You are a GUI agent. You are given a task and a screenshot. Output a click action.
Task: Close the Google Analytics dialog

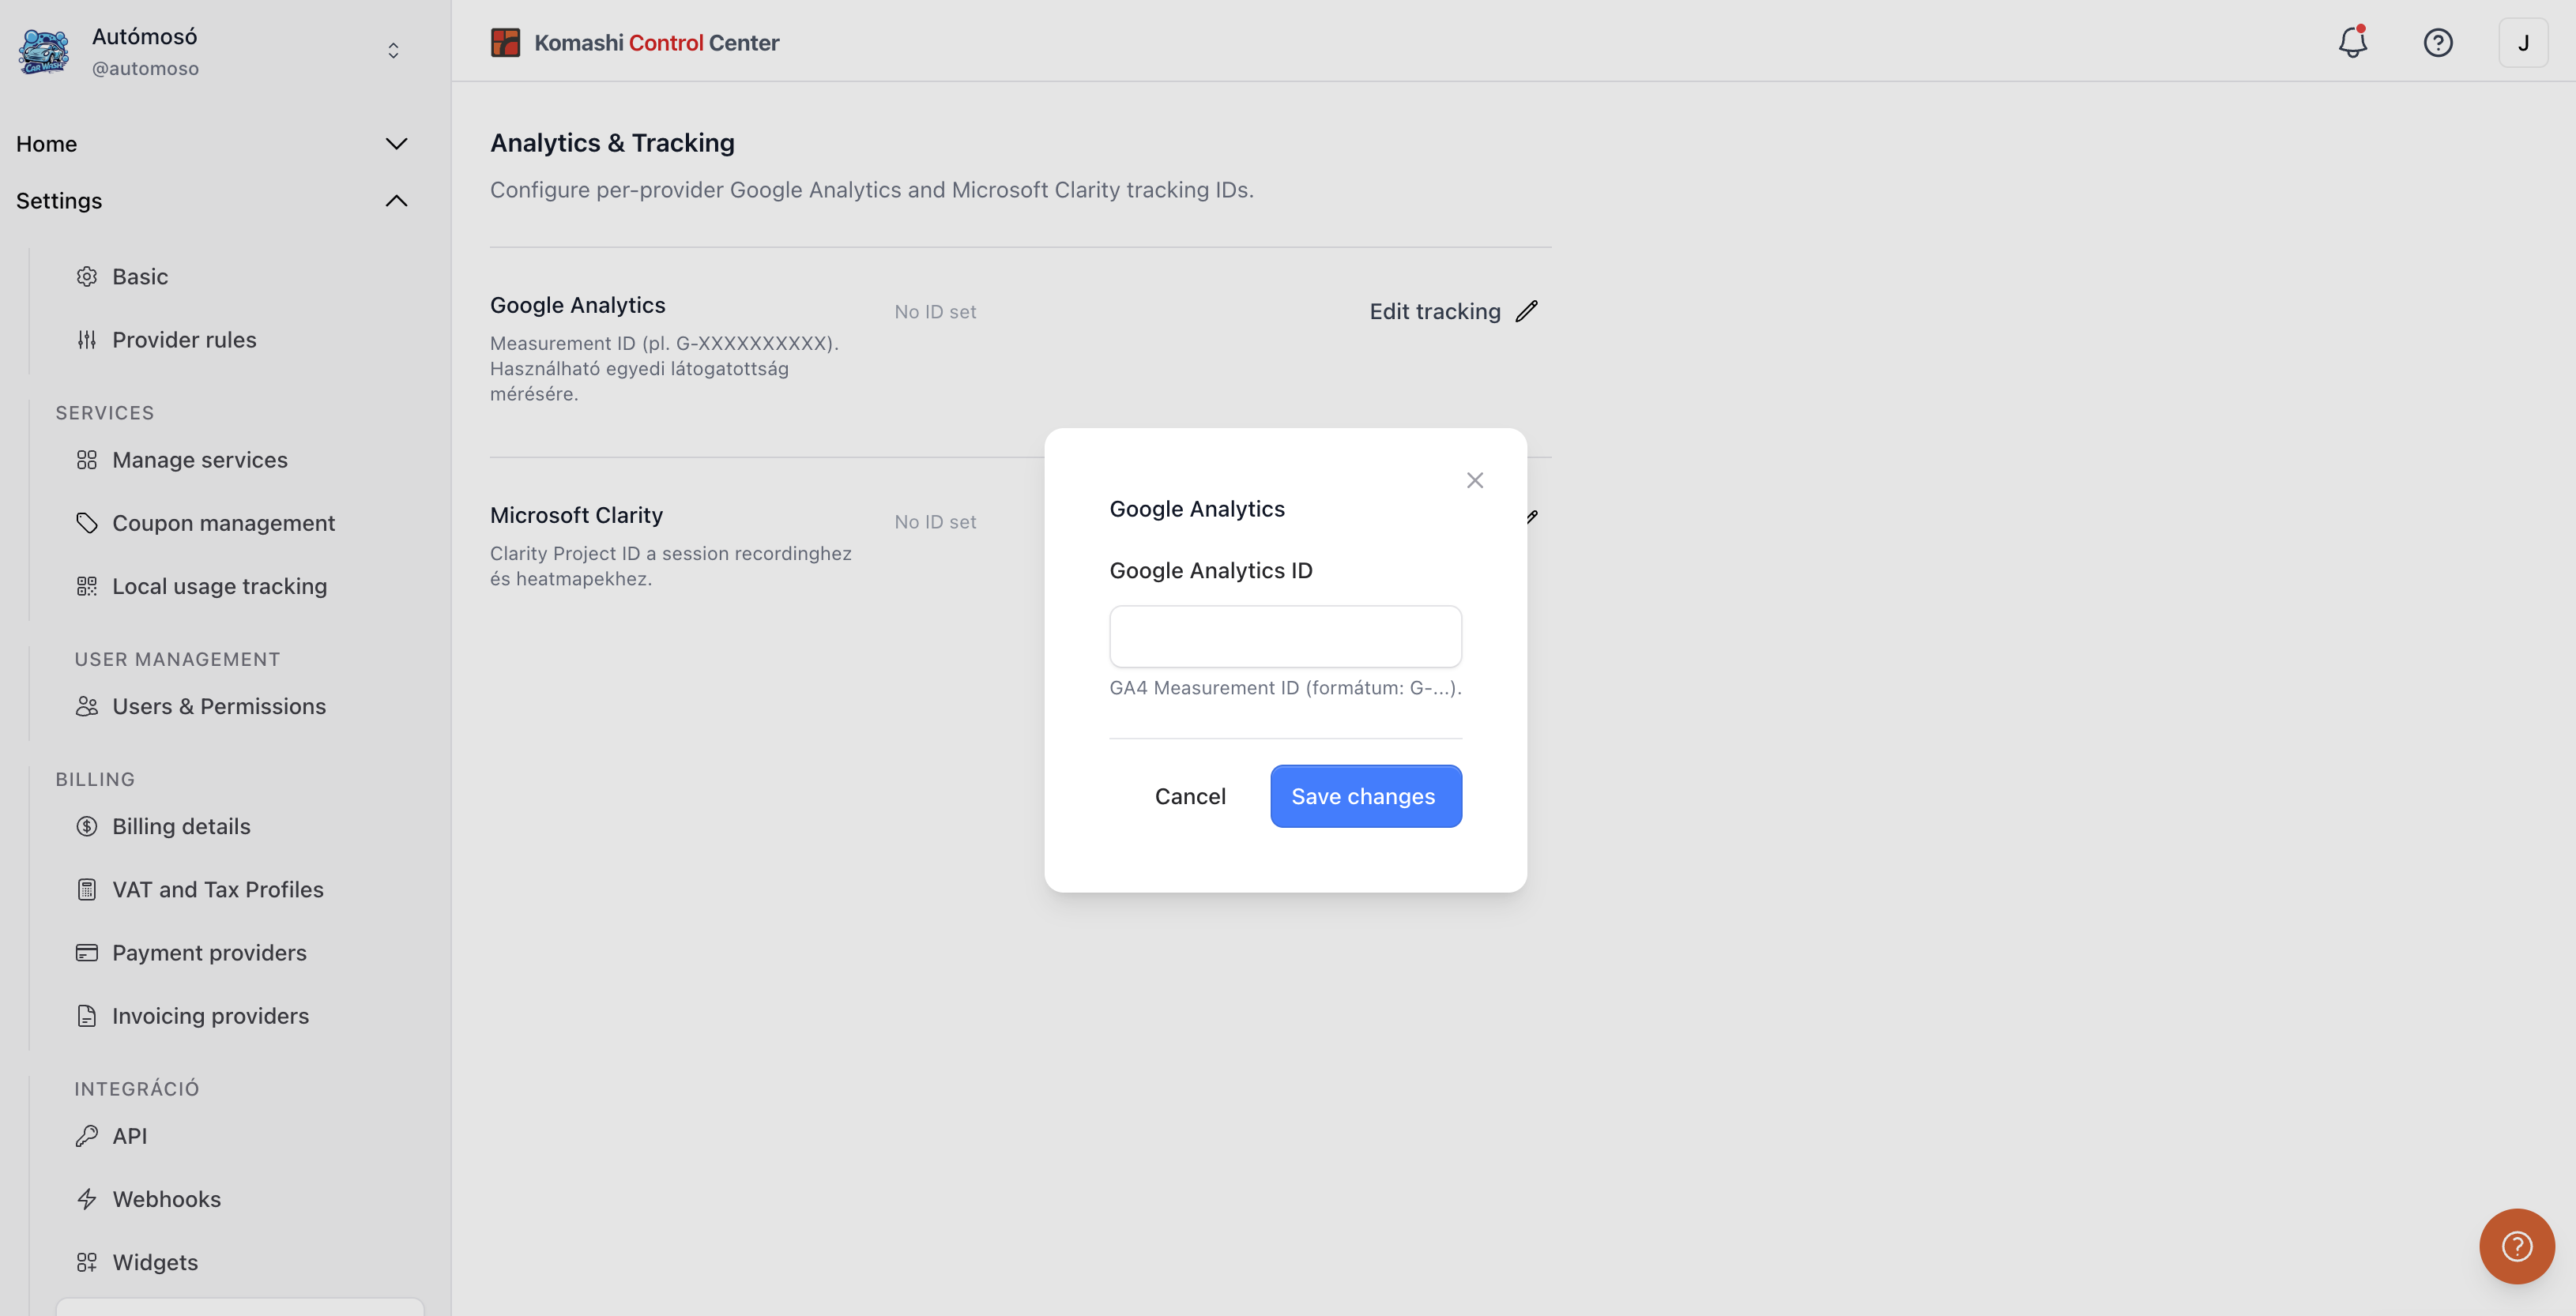(x=1474, y=480)
